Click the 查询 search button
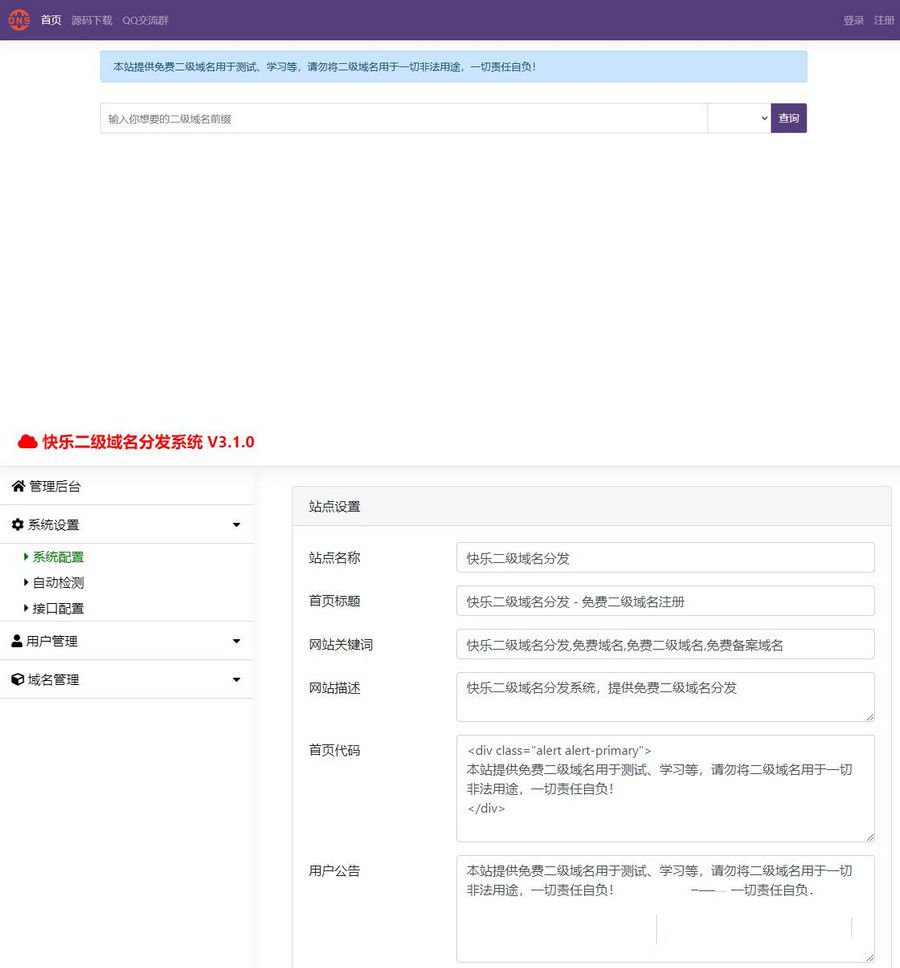The height and width of the screenshot is (968, 900). pyautogui.click(x=789, y=118)
